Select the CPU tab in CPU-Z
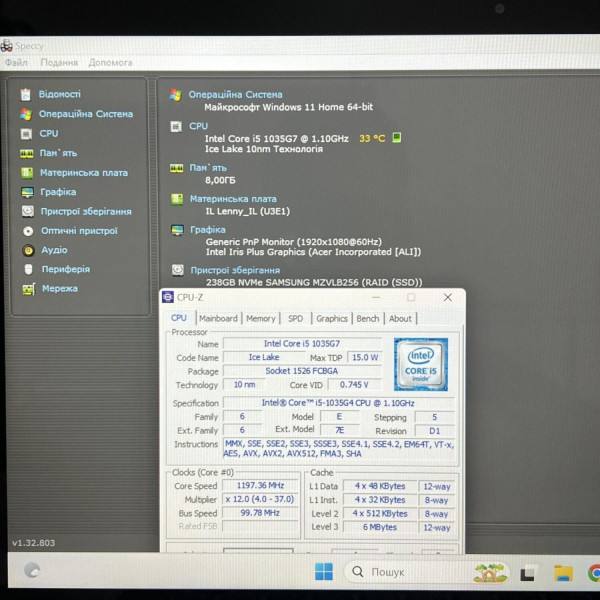600x600 pixels. point(179,318)
